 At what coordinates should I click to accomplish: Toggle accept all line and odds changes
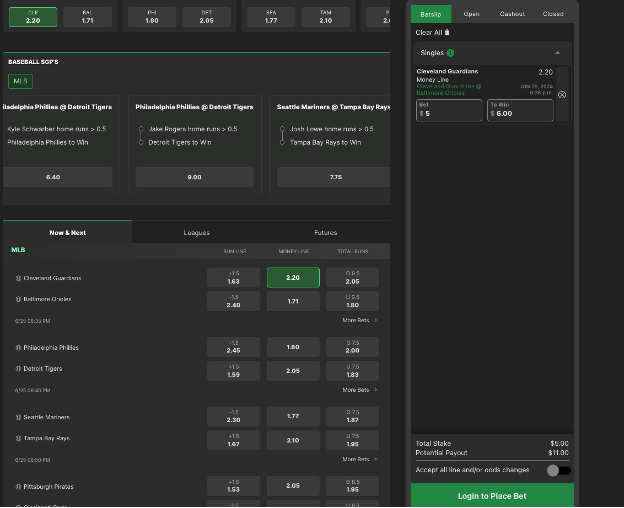coord(558,470)
